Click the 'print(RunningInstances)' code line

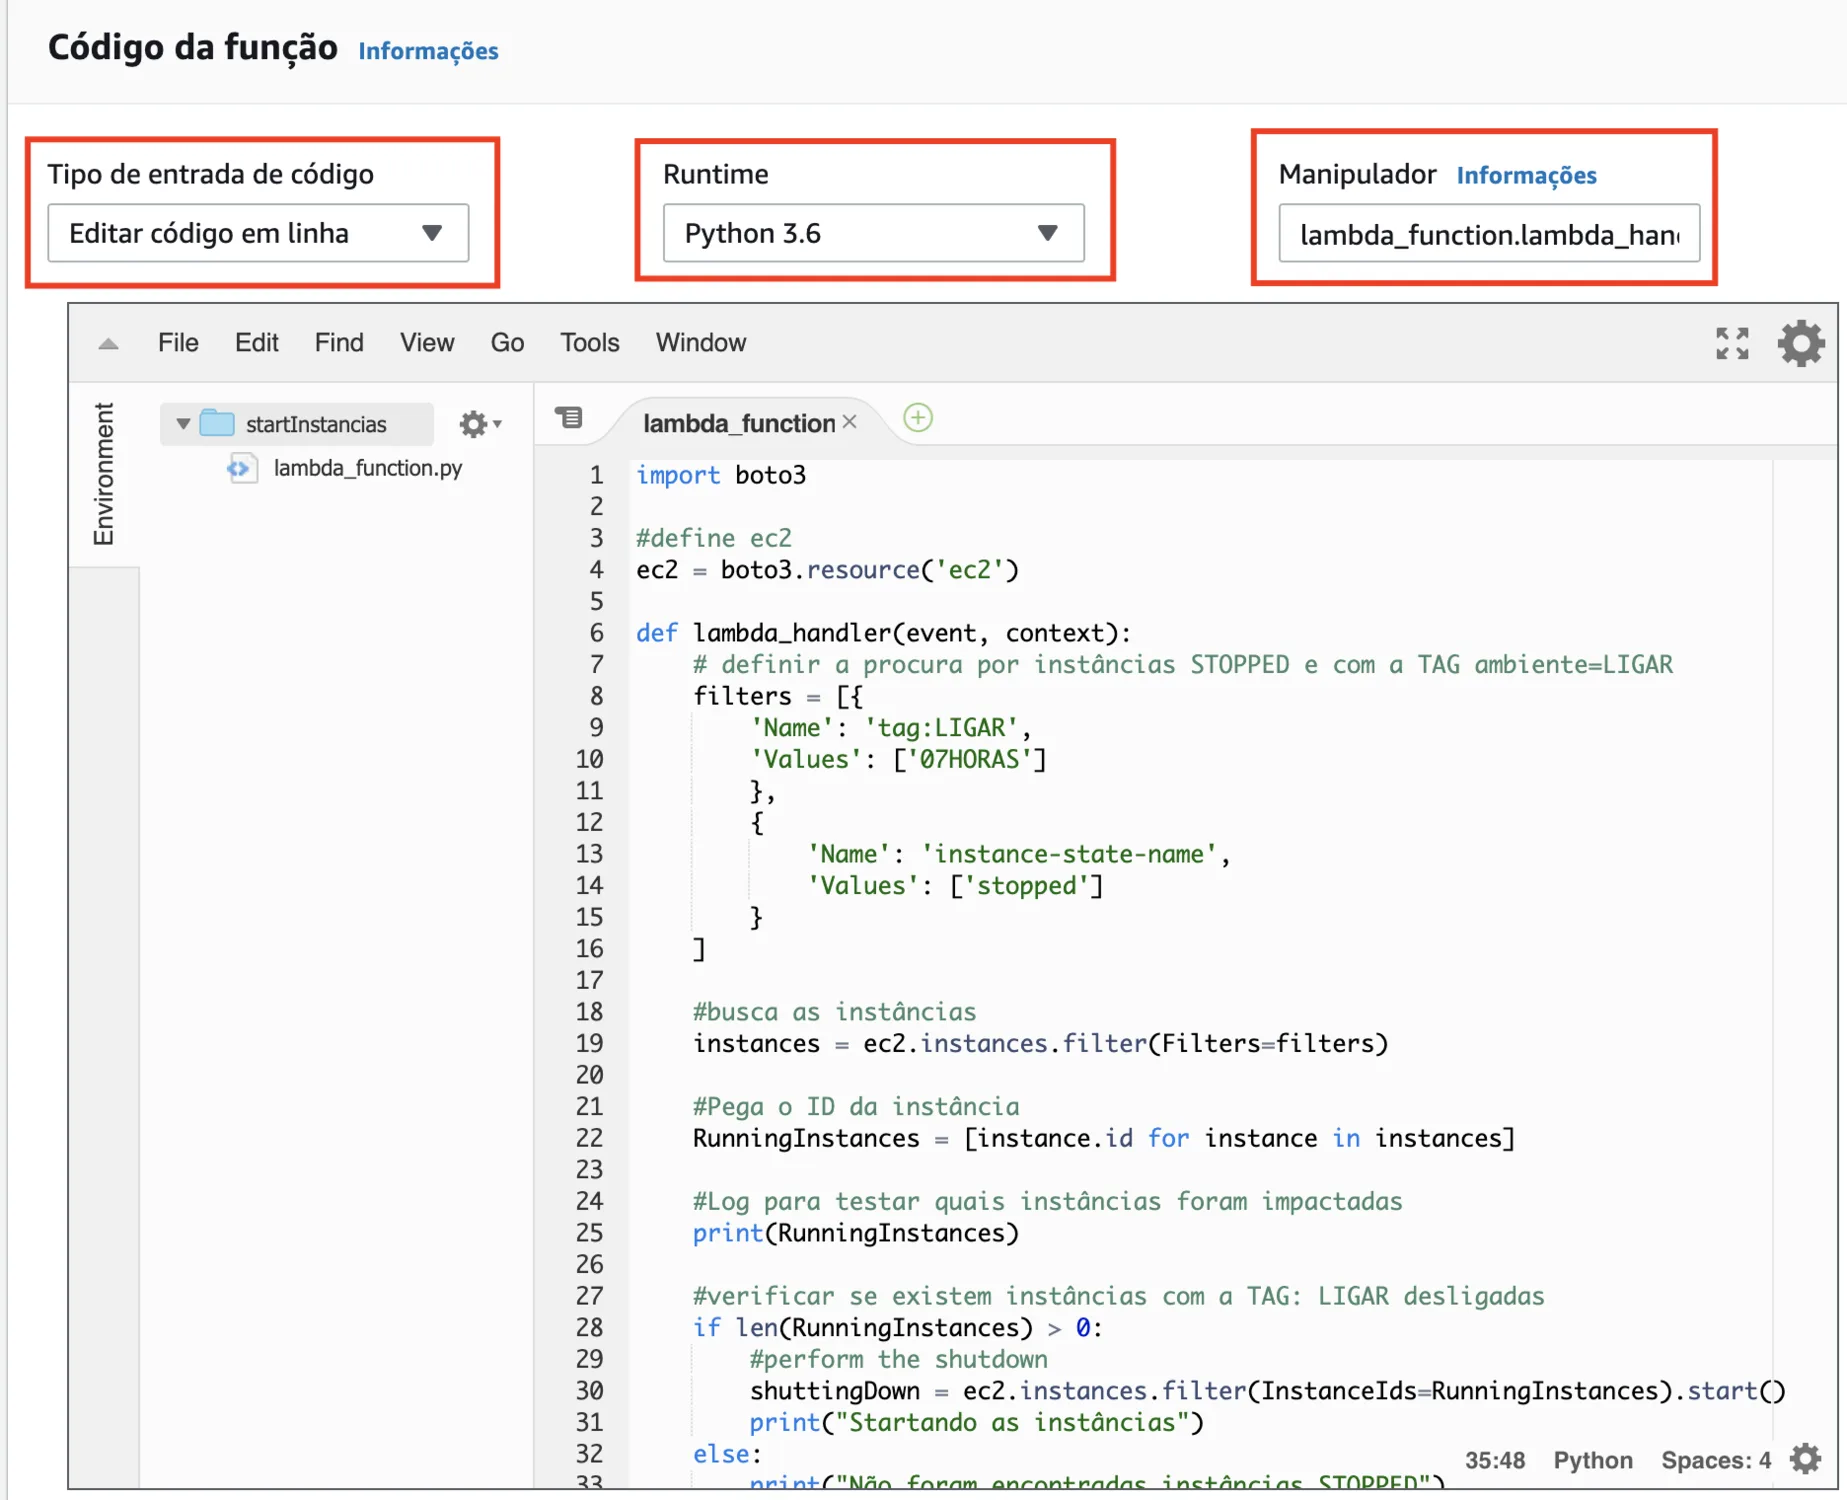[856, 1233]
